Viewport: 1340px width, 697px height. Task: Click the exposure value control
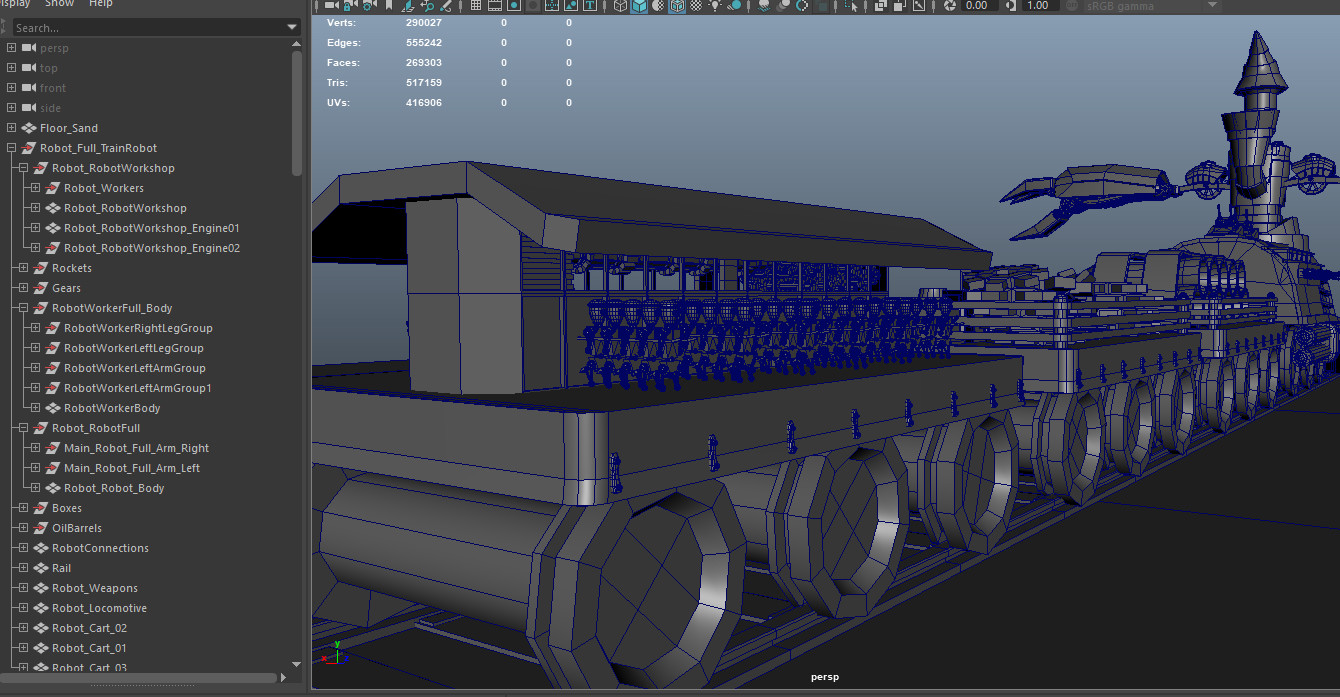click(x=975, y=6)
